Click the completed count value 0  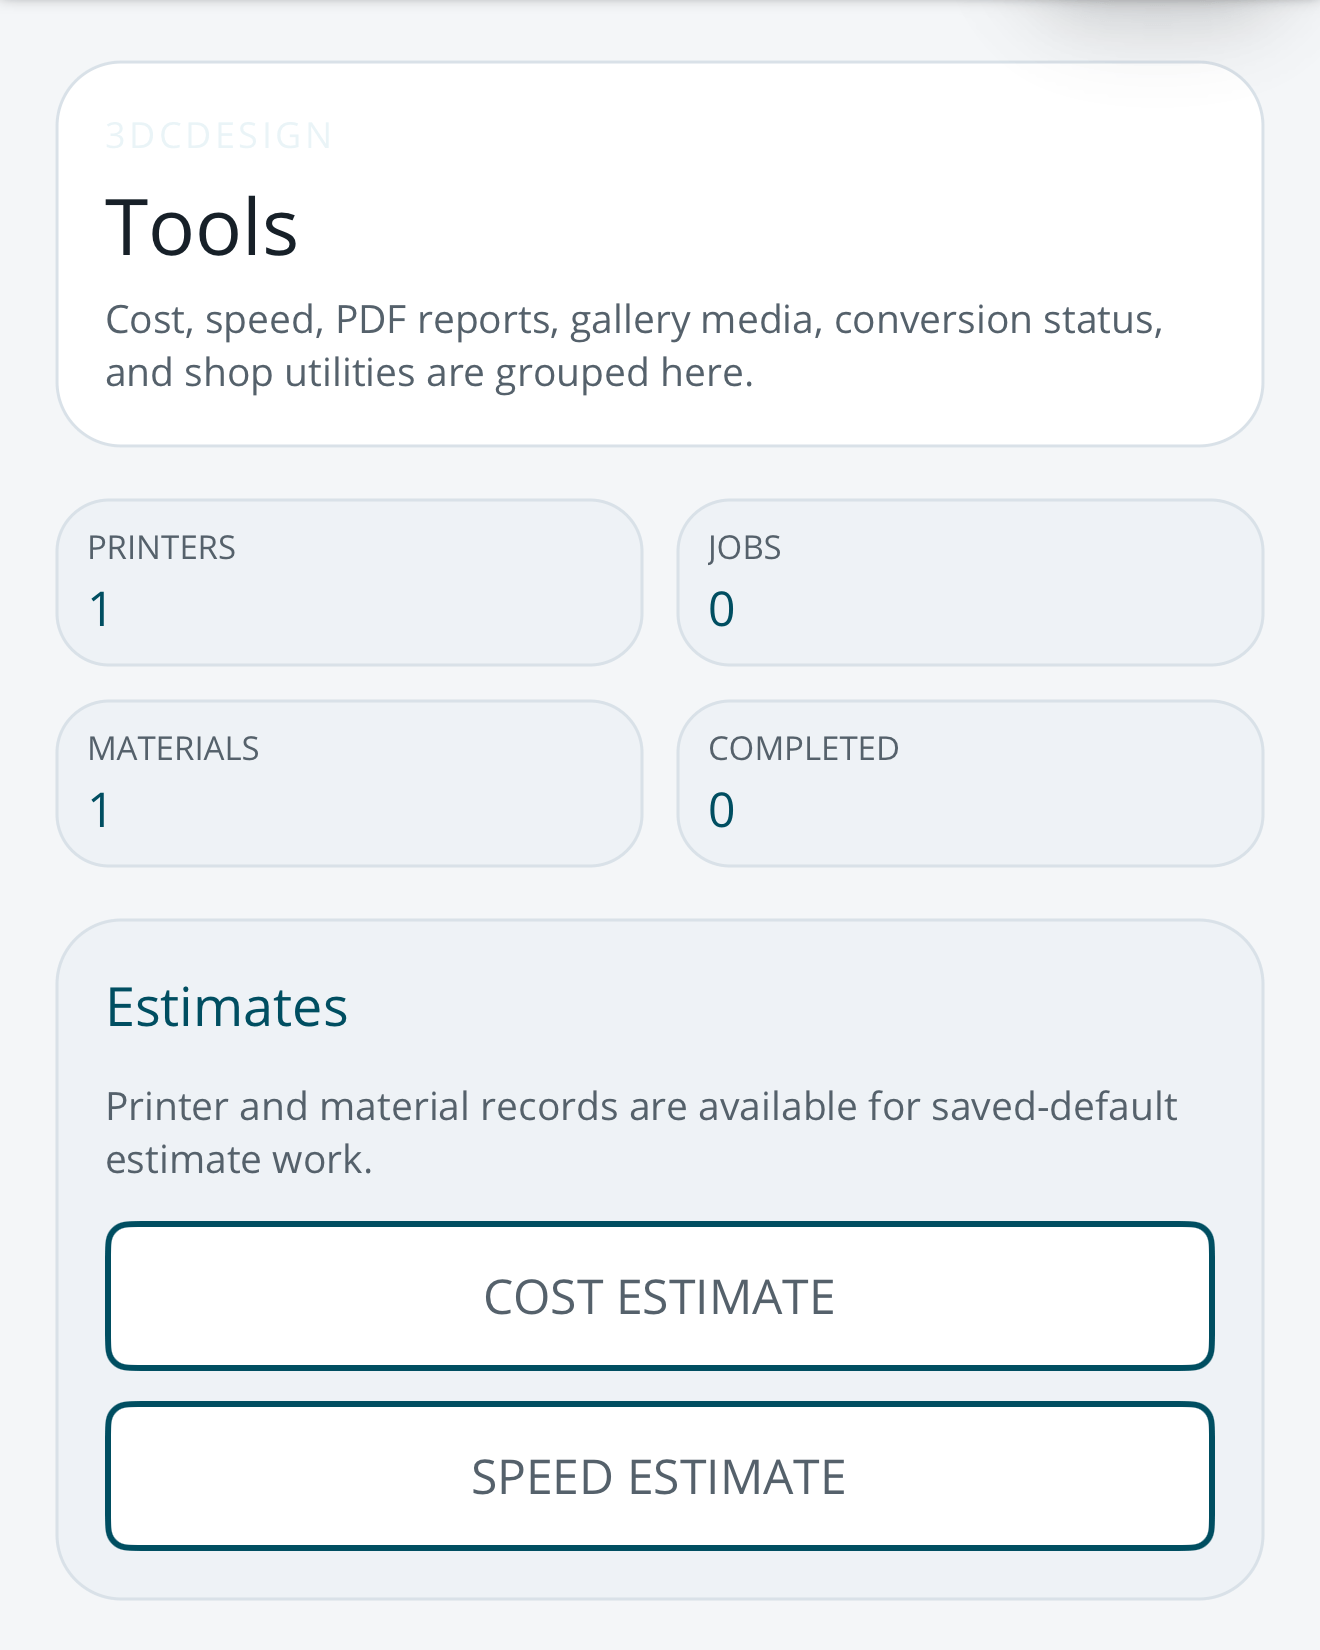click(x=722, y=810)
